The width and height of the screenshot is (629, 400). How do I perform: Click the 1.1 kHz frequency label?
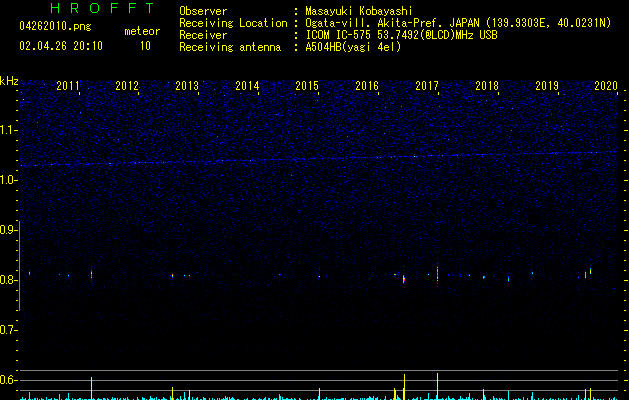(8, 130)
